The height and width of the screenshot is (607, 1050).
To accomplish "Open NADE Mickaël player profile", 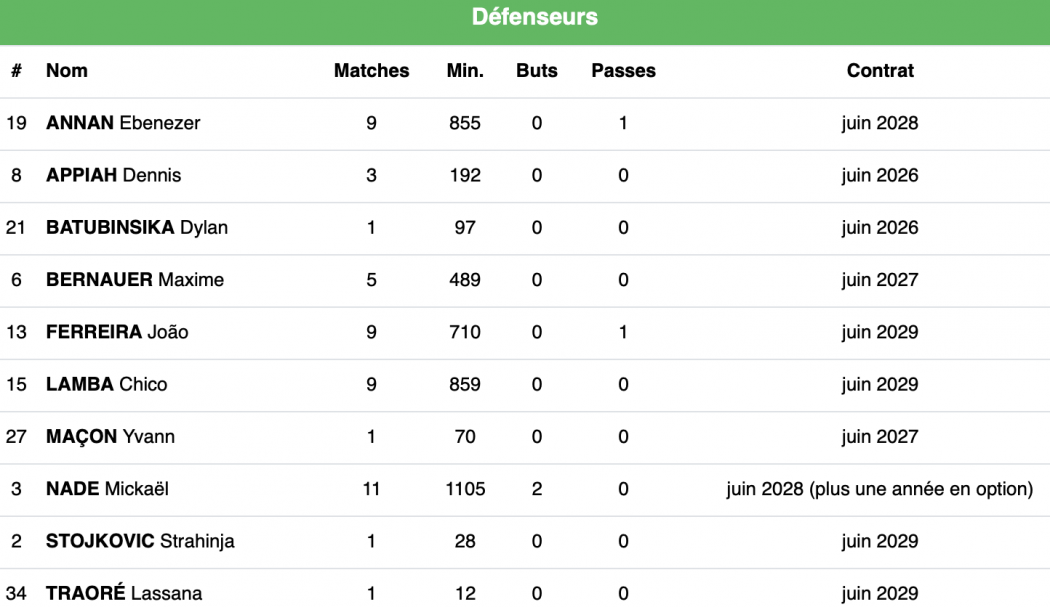I will [108, 489].
